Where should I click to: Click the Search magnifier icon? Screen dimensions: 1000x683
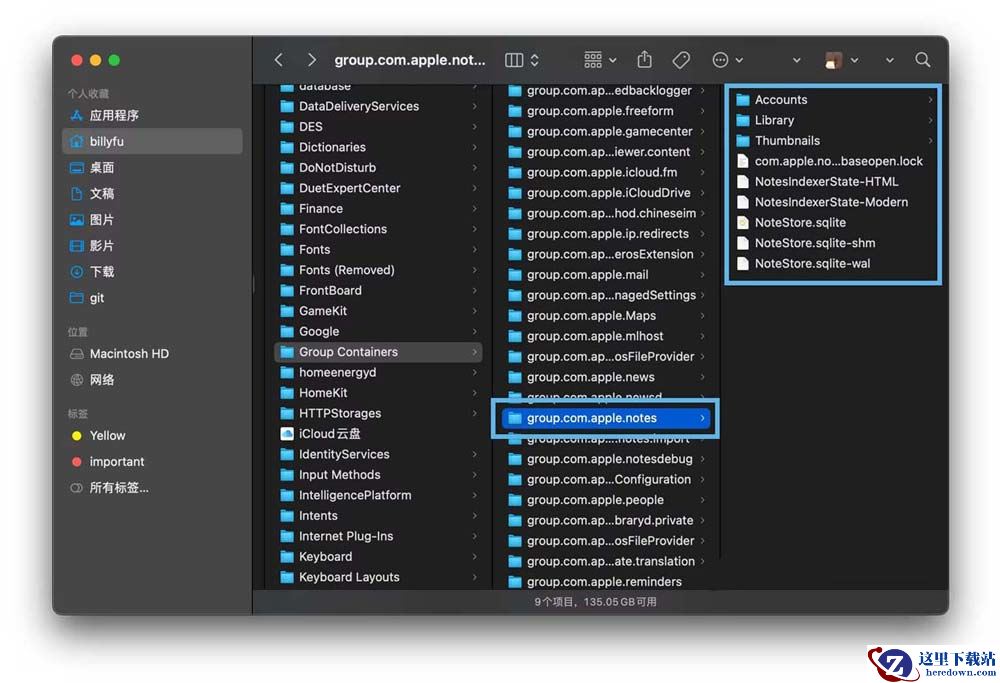tap(922, 60)
